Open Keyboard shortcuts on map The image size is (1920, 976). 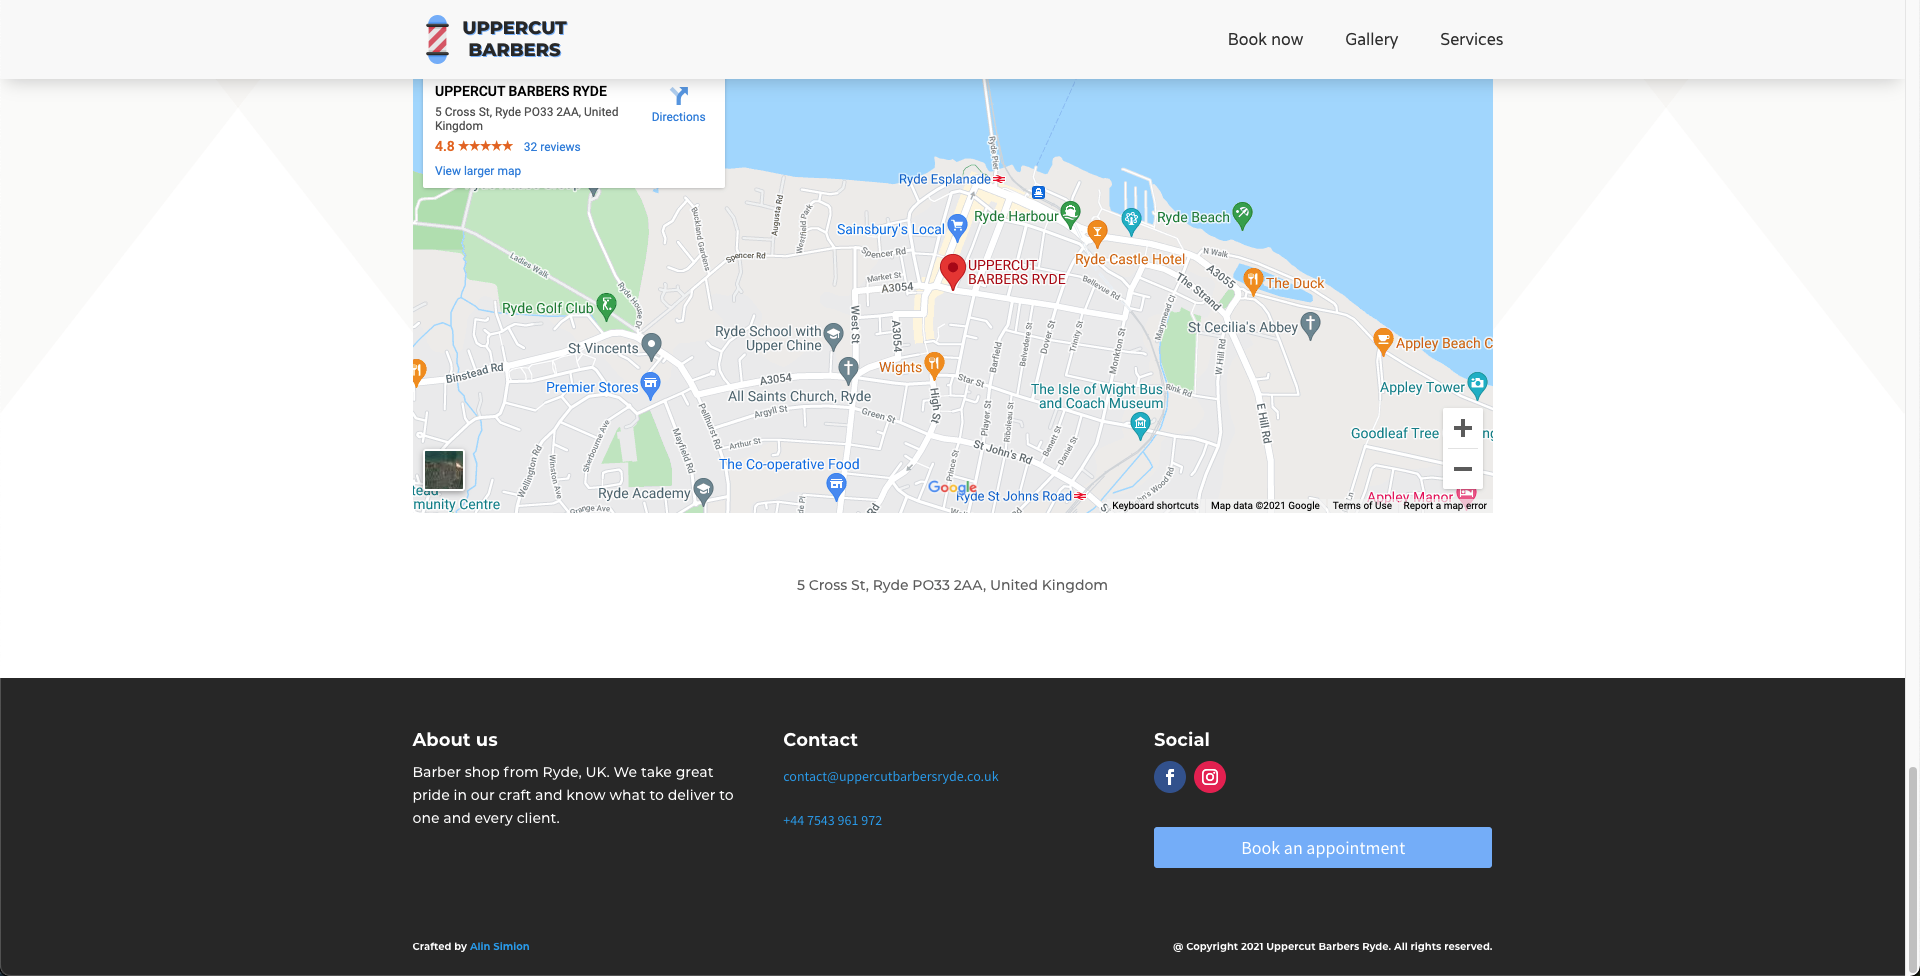click(x=1155, y=506)
